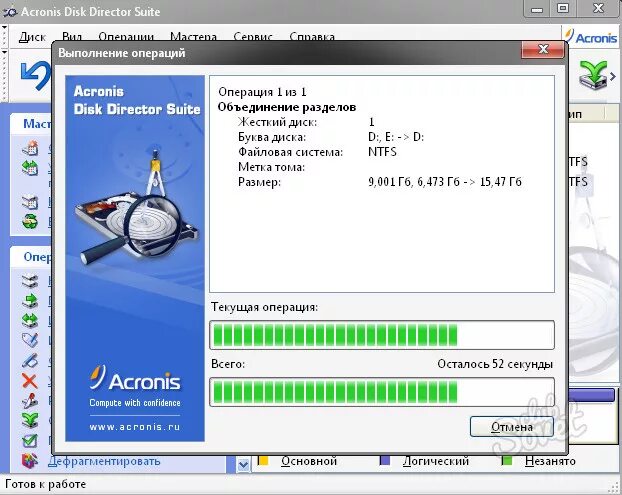The height and width of the screenshot is (495, 622).
Task: Click the Незанято legend label
Action: coord(550,461)
